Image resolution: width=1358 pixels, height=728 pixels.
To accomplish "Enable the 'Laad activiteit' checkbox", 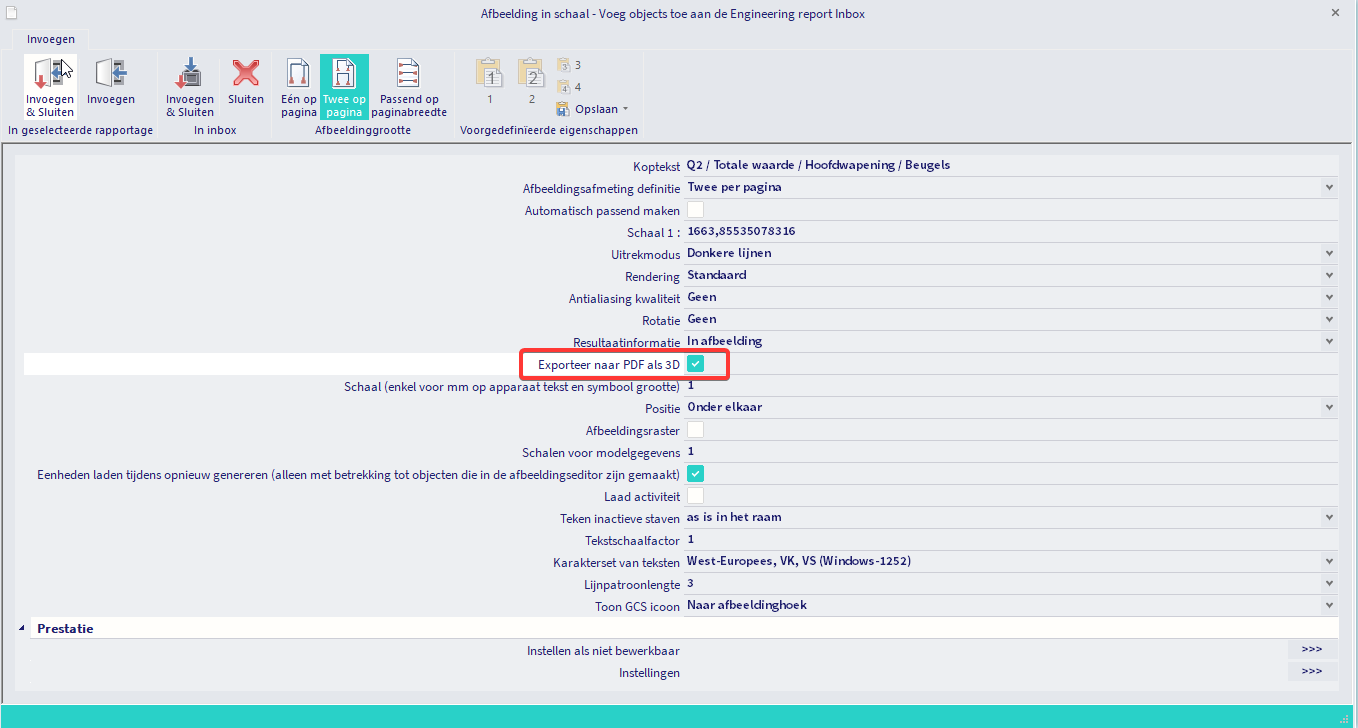I will [x=695, y=495].
